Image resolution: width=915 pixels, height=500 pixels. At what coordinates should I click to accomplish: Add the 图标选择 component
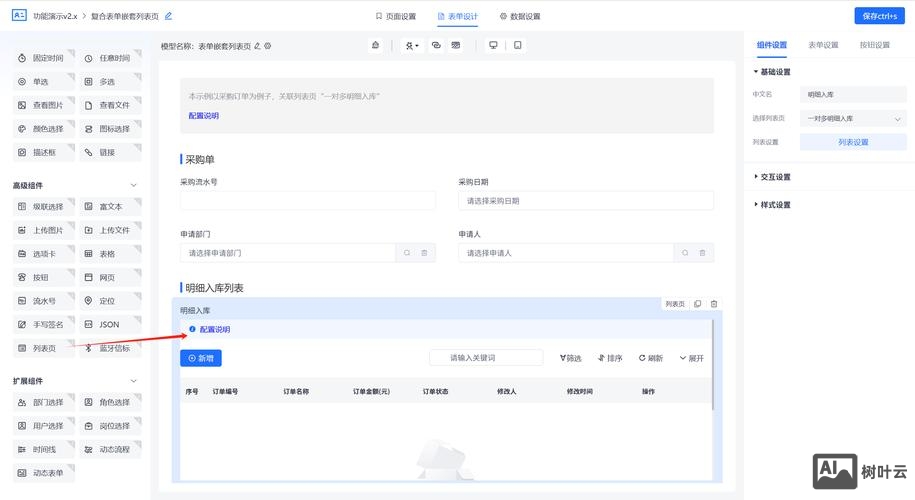(110, 128)
